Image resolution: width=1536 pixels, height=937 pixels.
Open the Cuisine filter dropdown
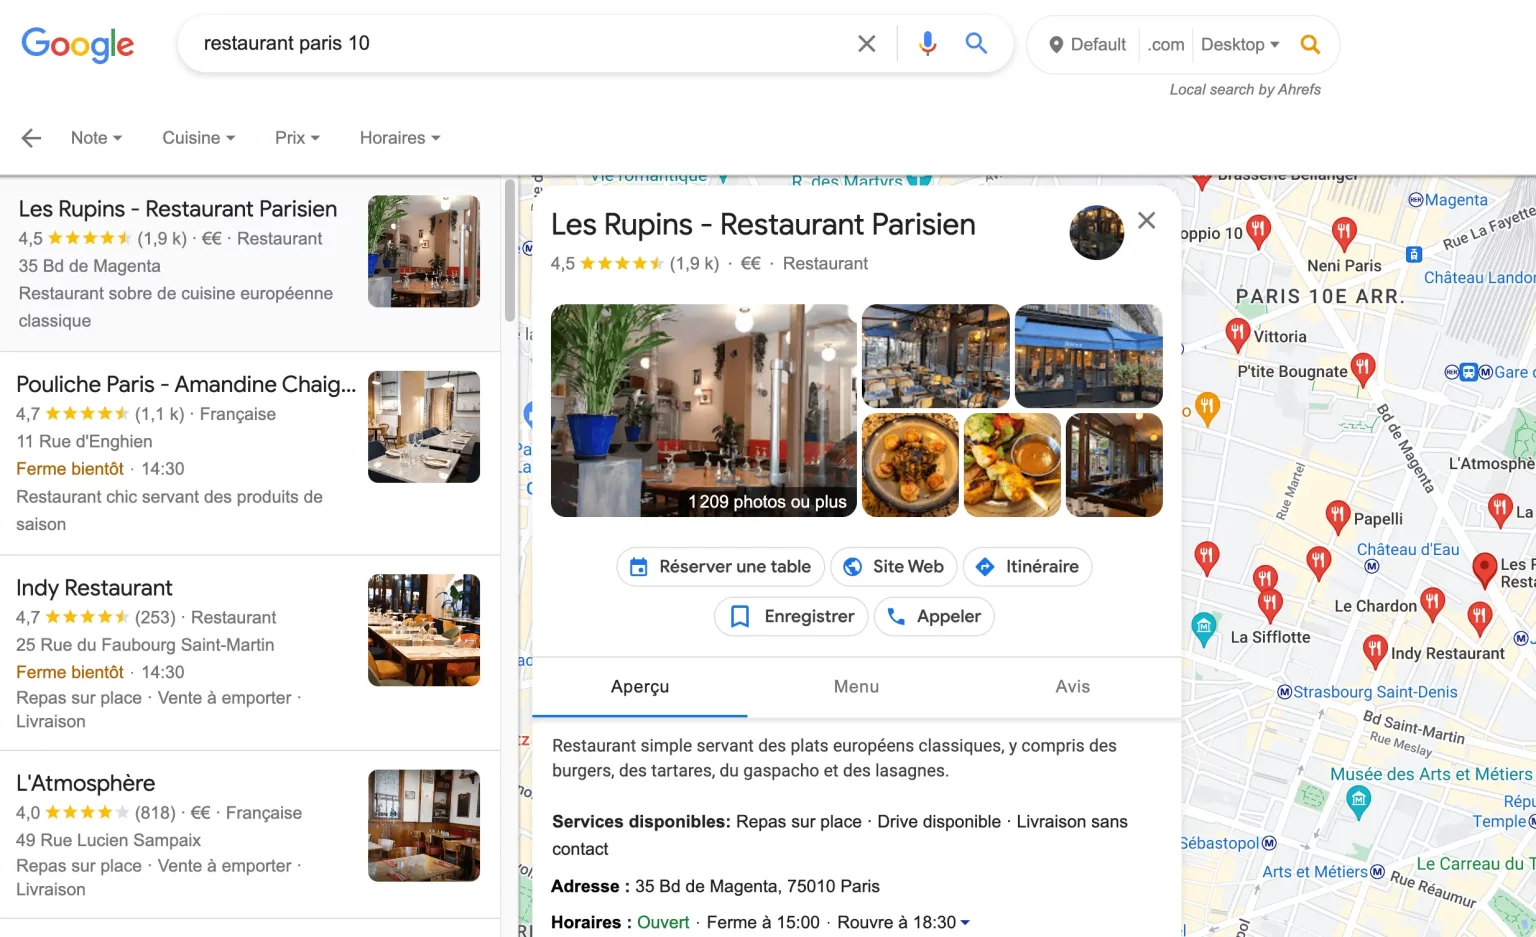click(x=199, y=138)
